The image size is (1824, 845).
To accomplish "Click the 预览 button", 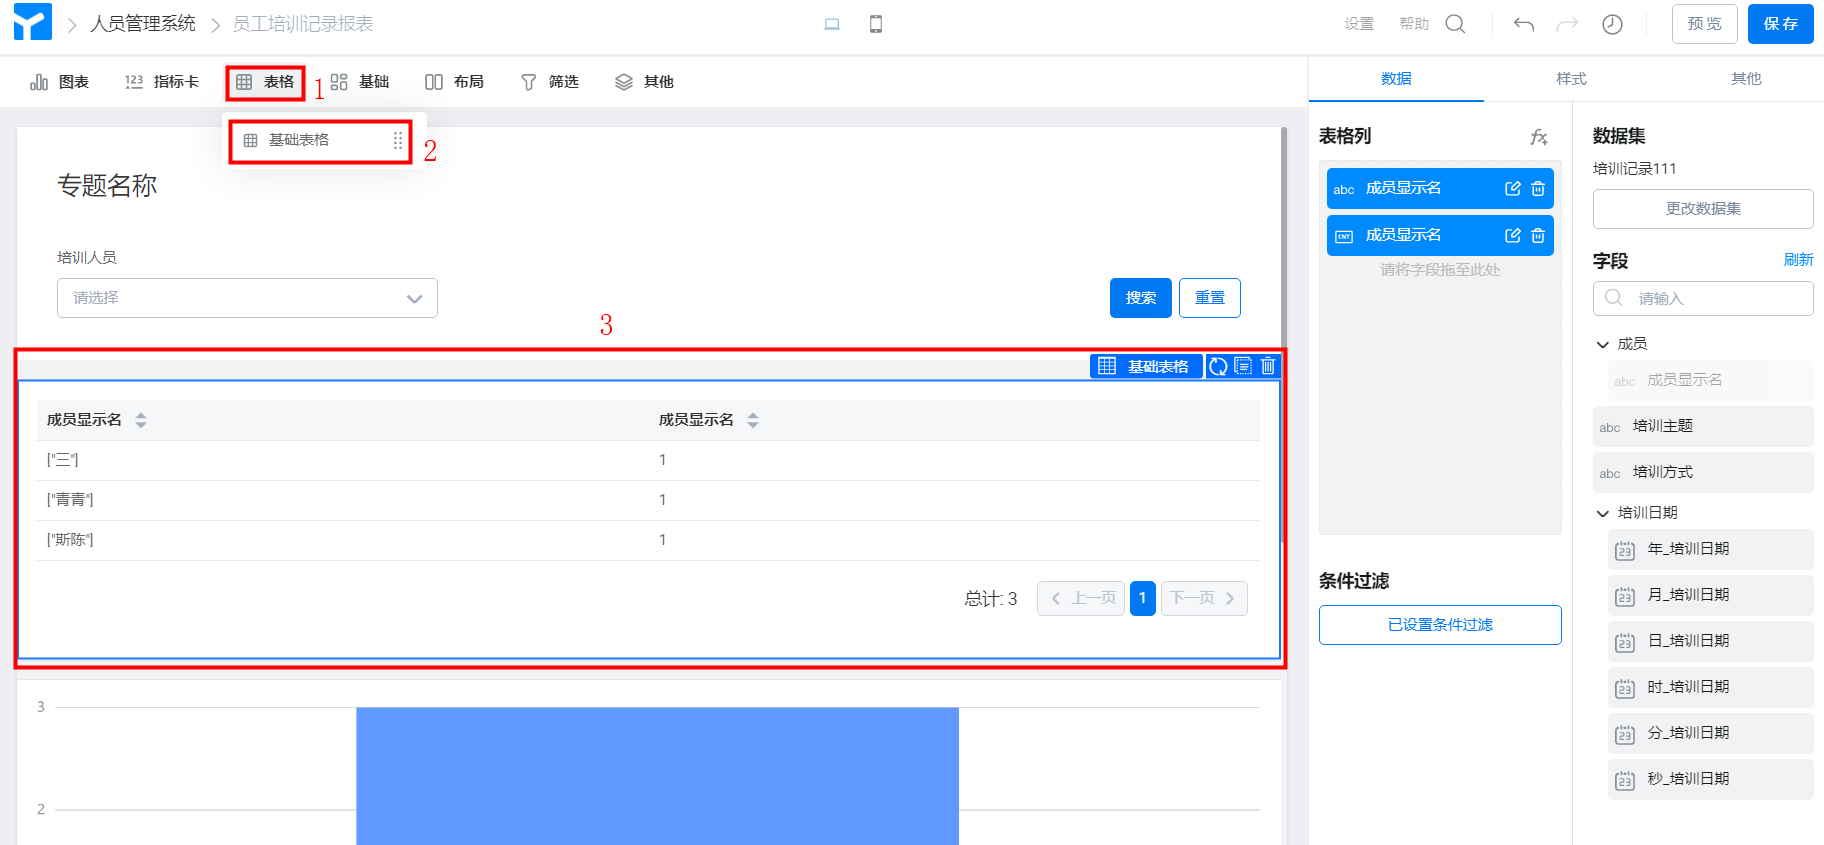I will (1705, 24).
